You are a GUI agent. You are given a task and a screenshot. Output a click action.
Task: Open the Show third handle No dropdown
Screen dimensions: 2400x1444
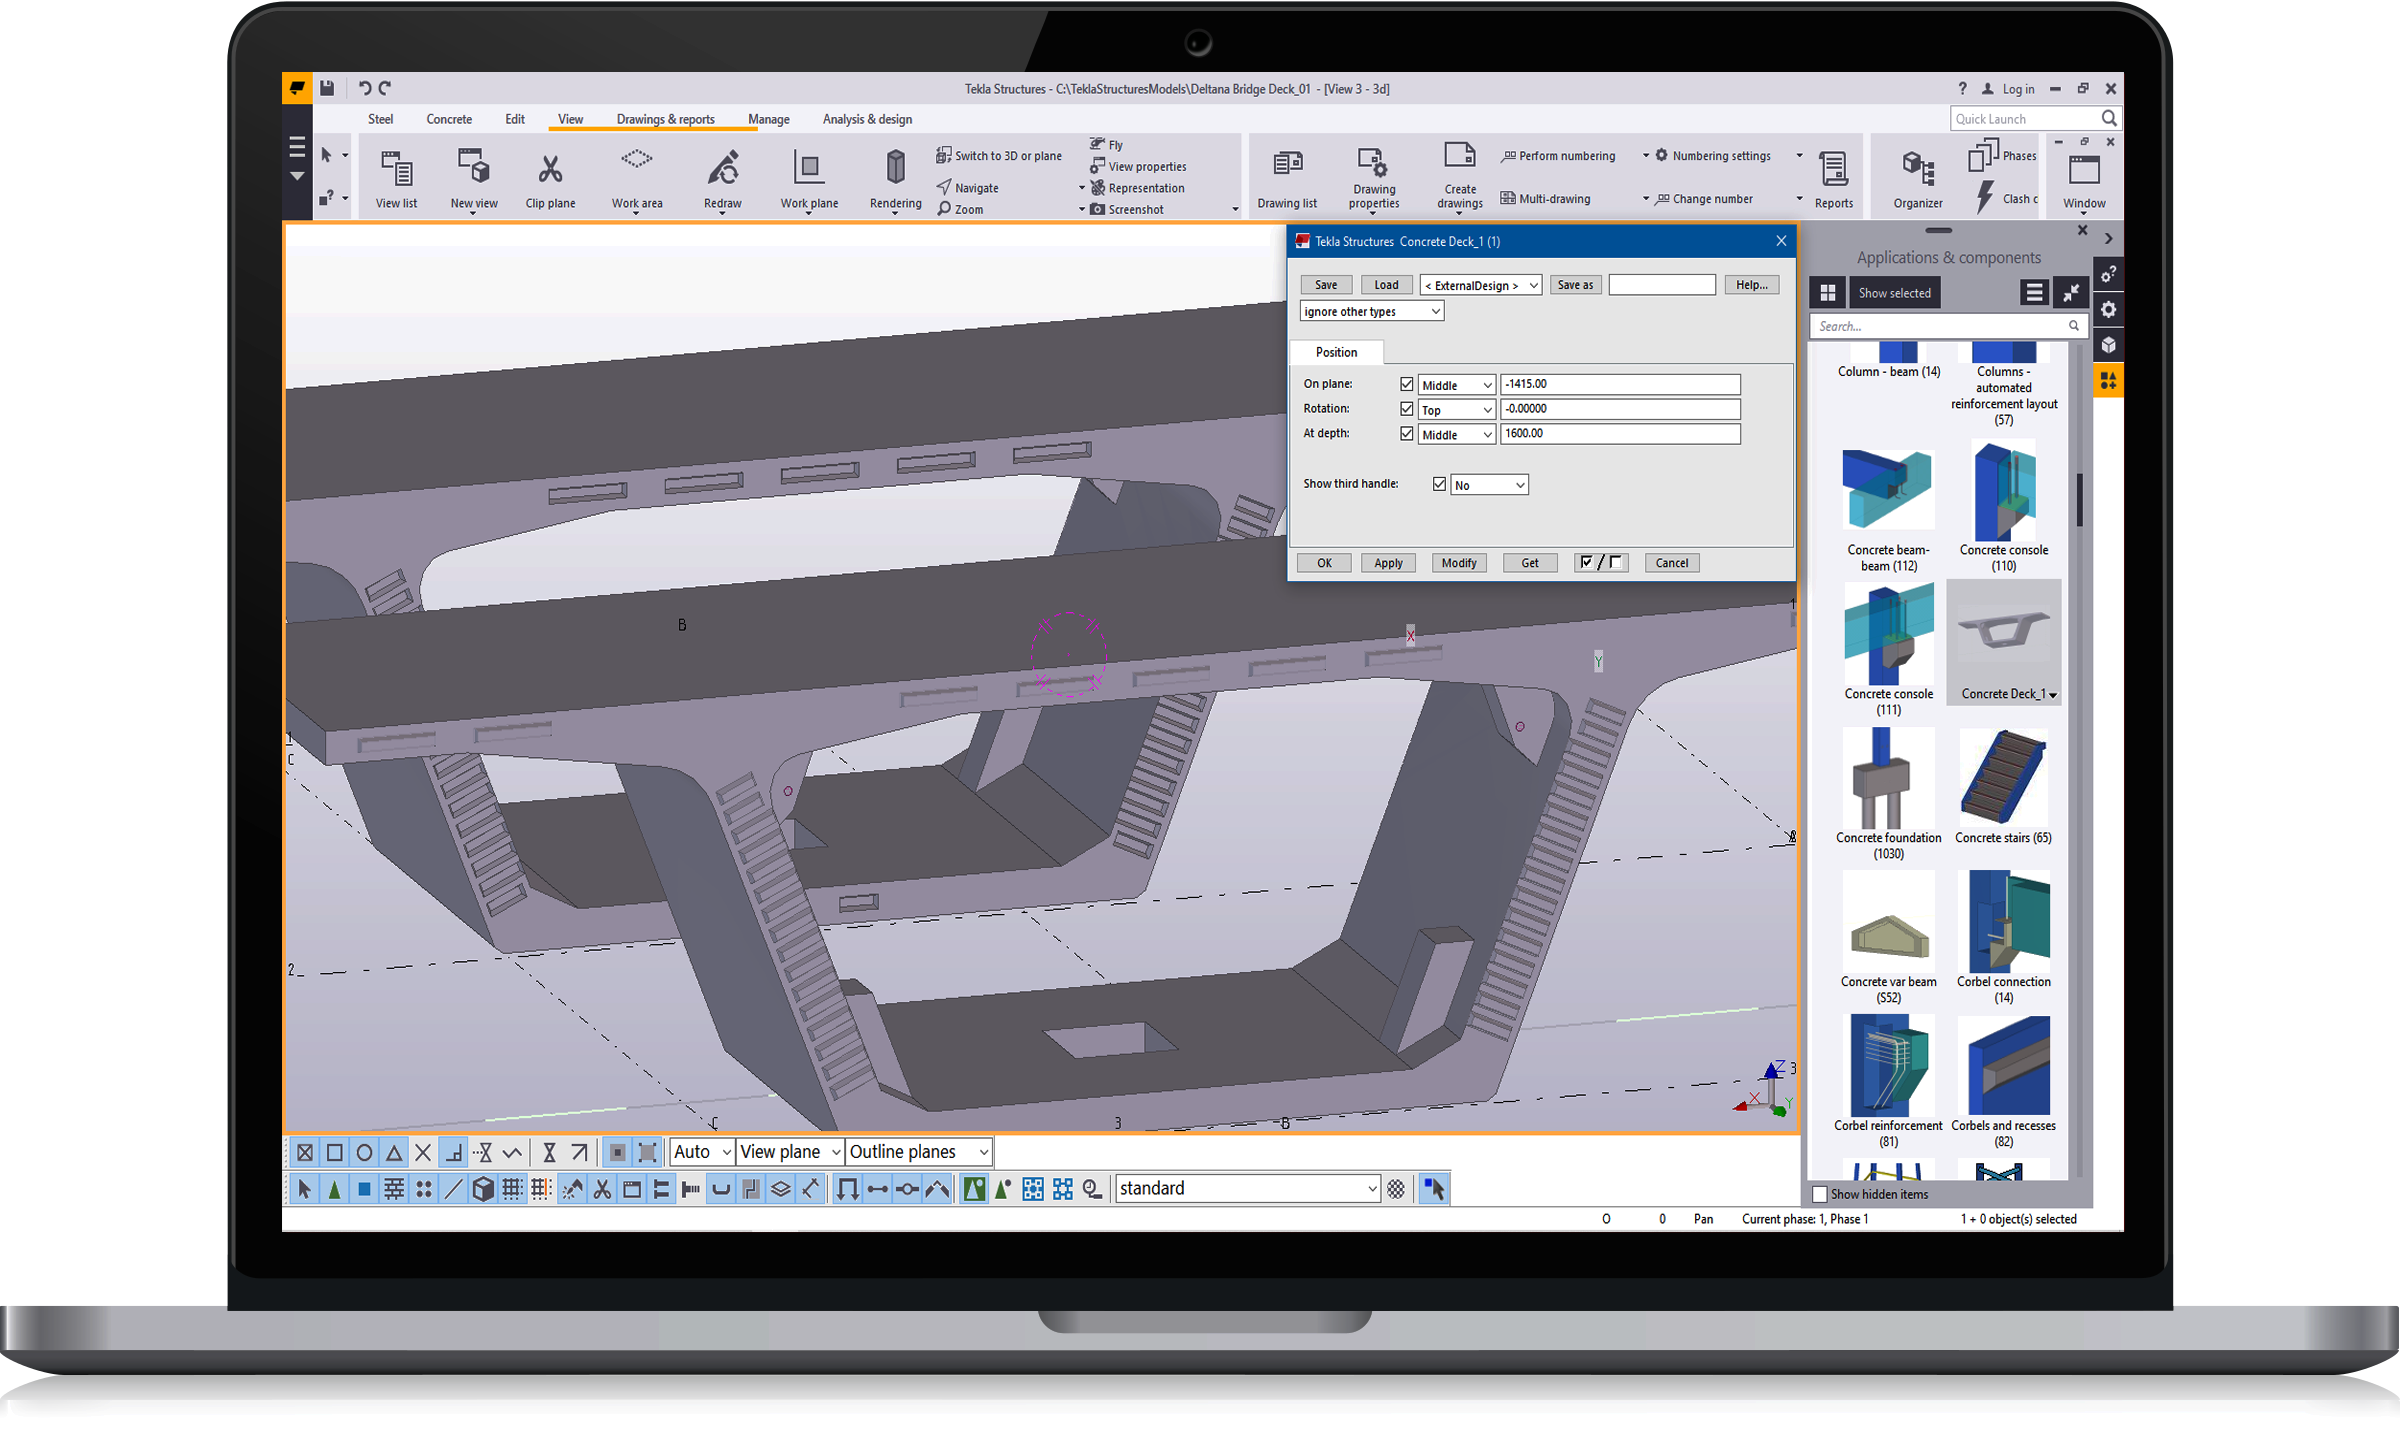click(x=1489, y=485)
